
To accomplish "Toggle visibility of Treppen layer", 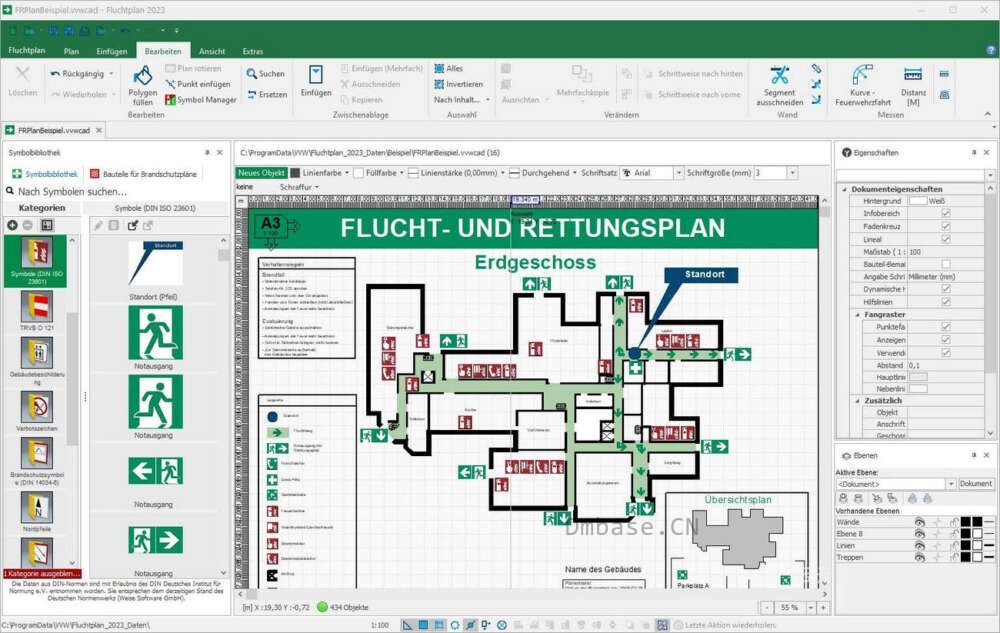I will pos(920,557).
